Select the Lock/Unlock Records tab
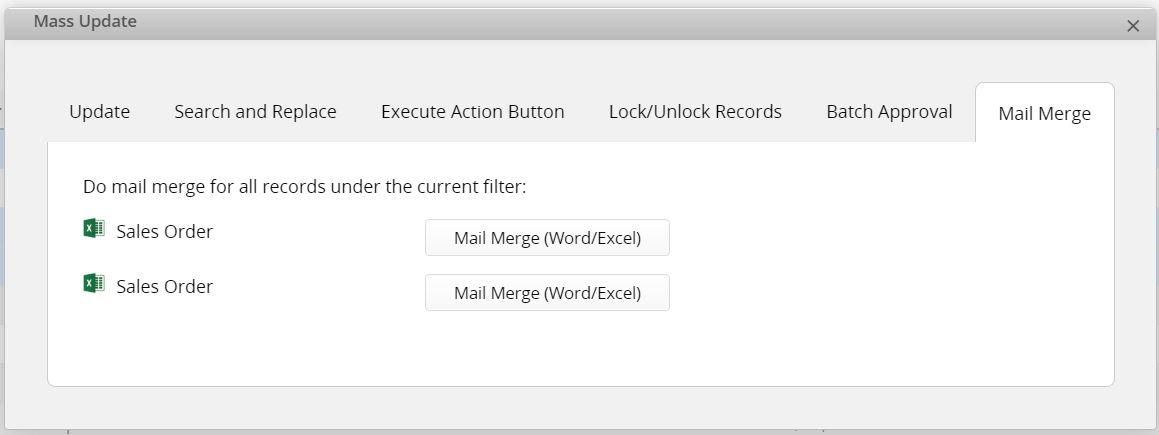Image resolution: width=1159 pixels, height=435 pixels. [695, 112]
